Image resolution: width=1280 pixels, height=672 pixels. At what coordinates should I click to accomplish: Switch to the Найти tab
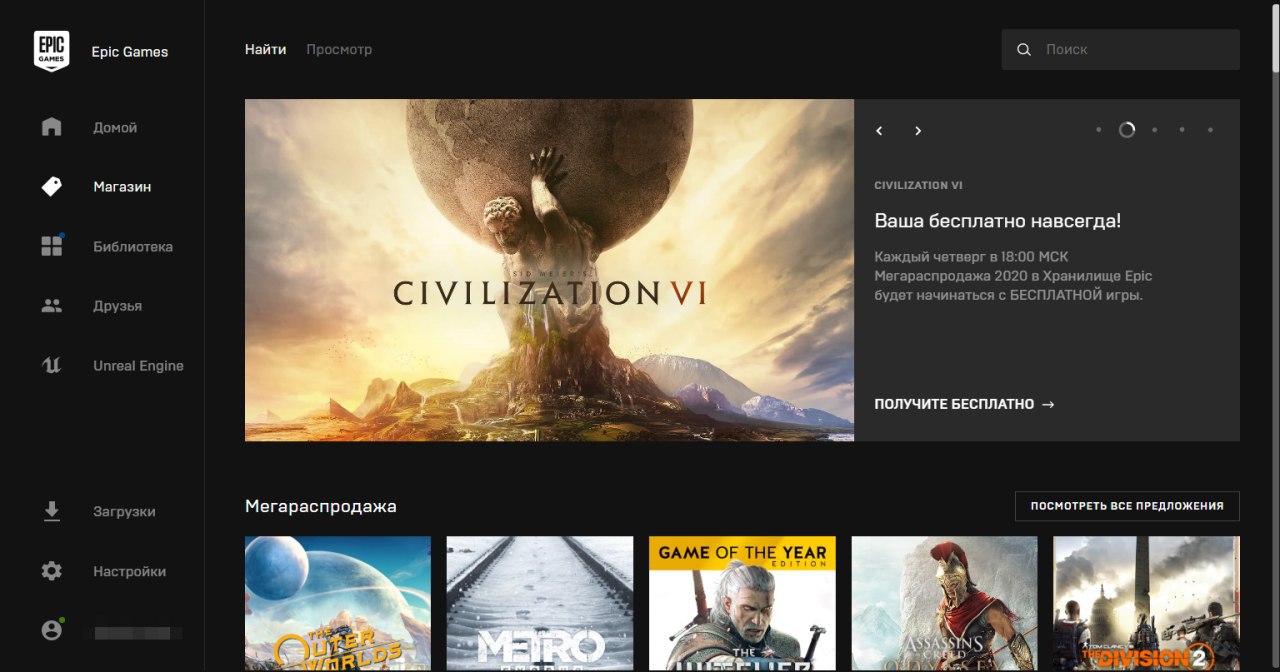(x=265, y=49)
